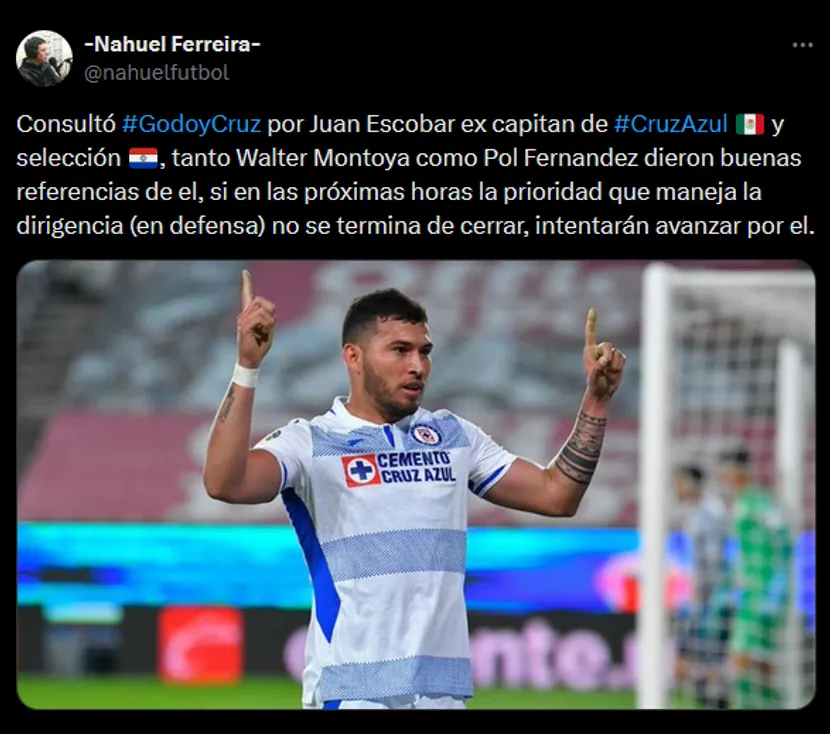Click the Mexico flag emoji
The height and width of the screenshot is (734, 830).
pos(750,124)
